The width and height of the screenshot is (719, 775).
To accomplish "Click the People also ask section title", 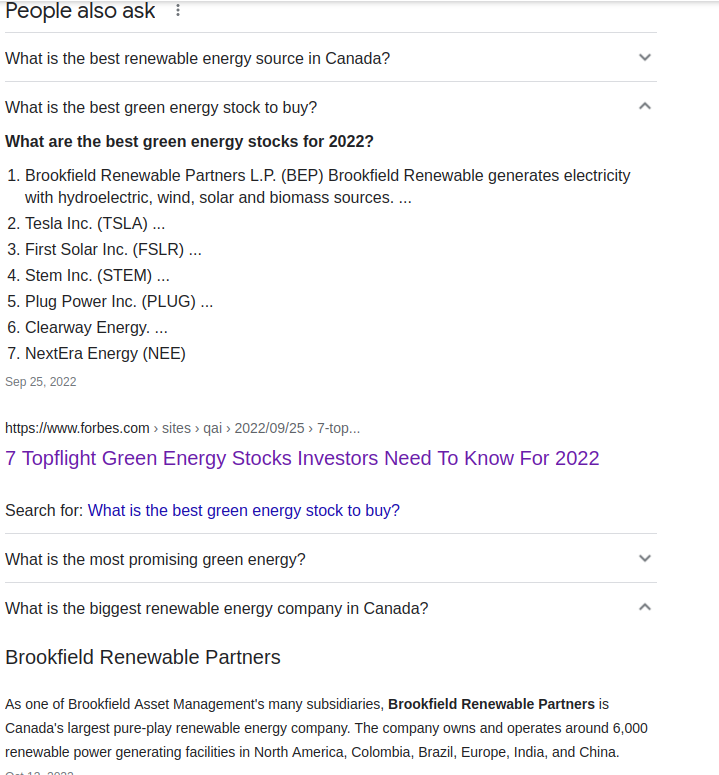I will coord(80,11).
